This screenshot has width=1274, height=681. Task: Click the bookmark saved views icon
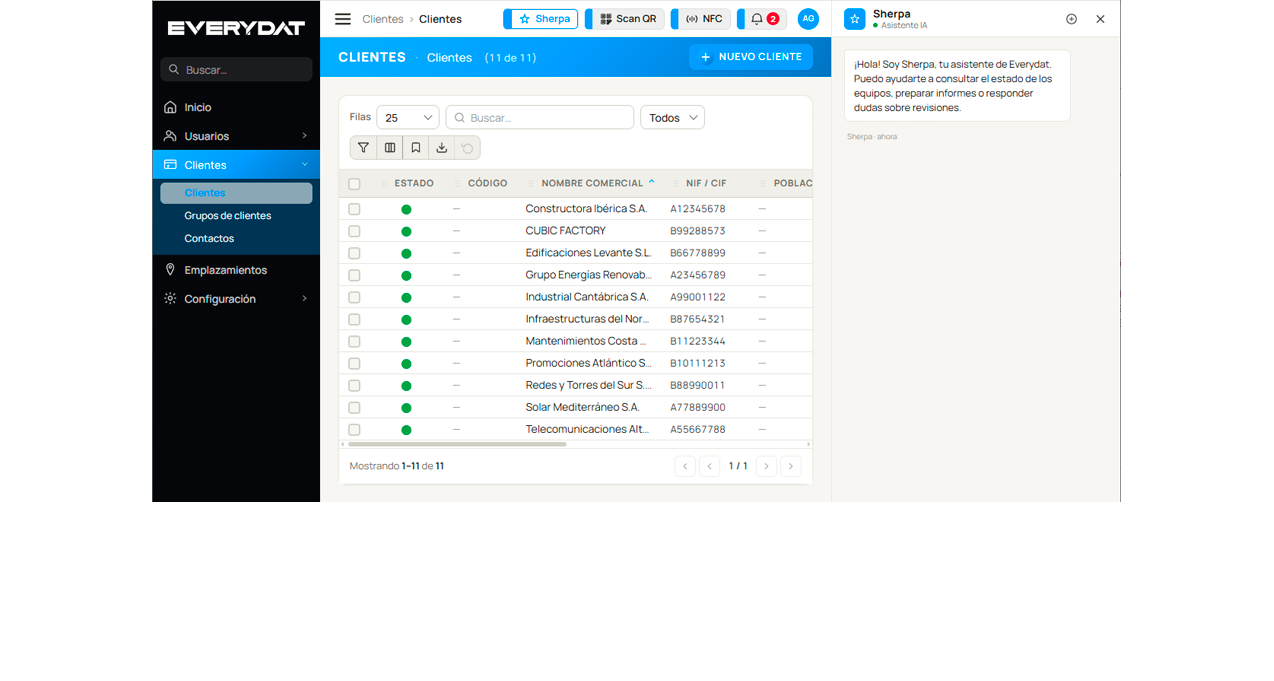point(416,148)
